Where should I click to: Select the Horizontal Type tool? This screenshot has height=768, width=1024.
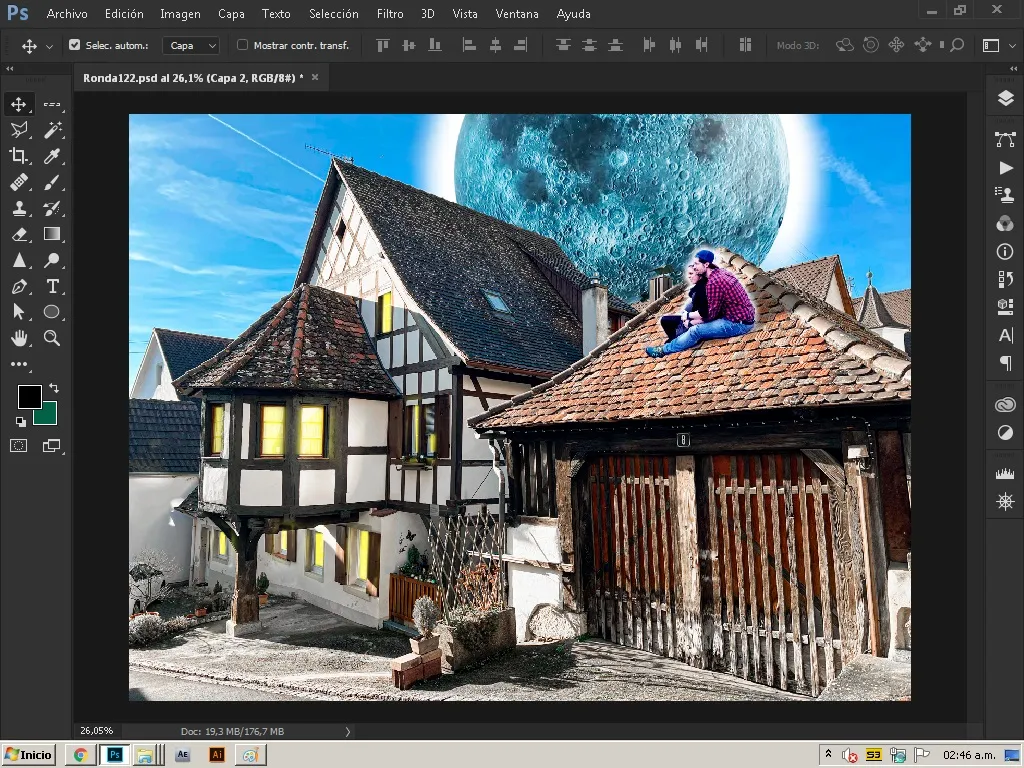coord(52,286)
